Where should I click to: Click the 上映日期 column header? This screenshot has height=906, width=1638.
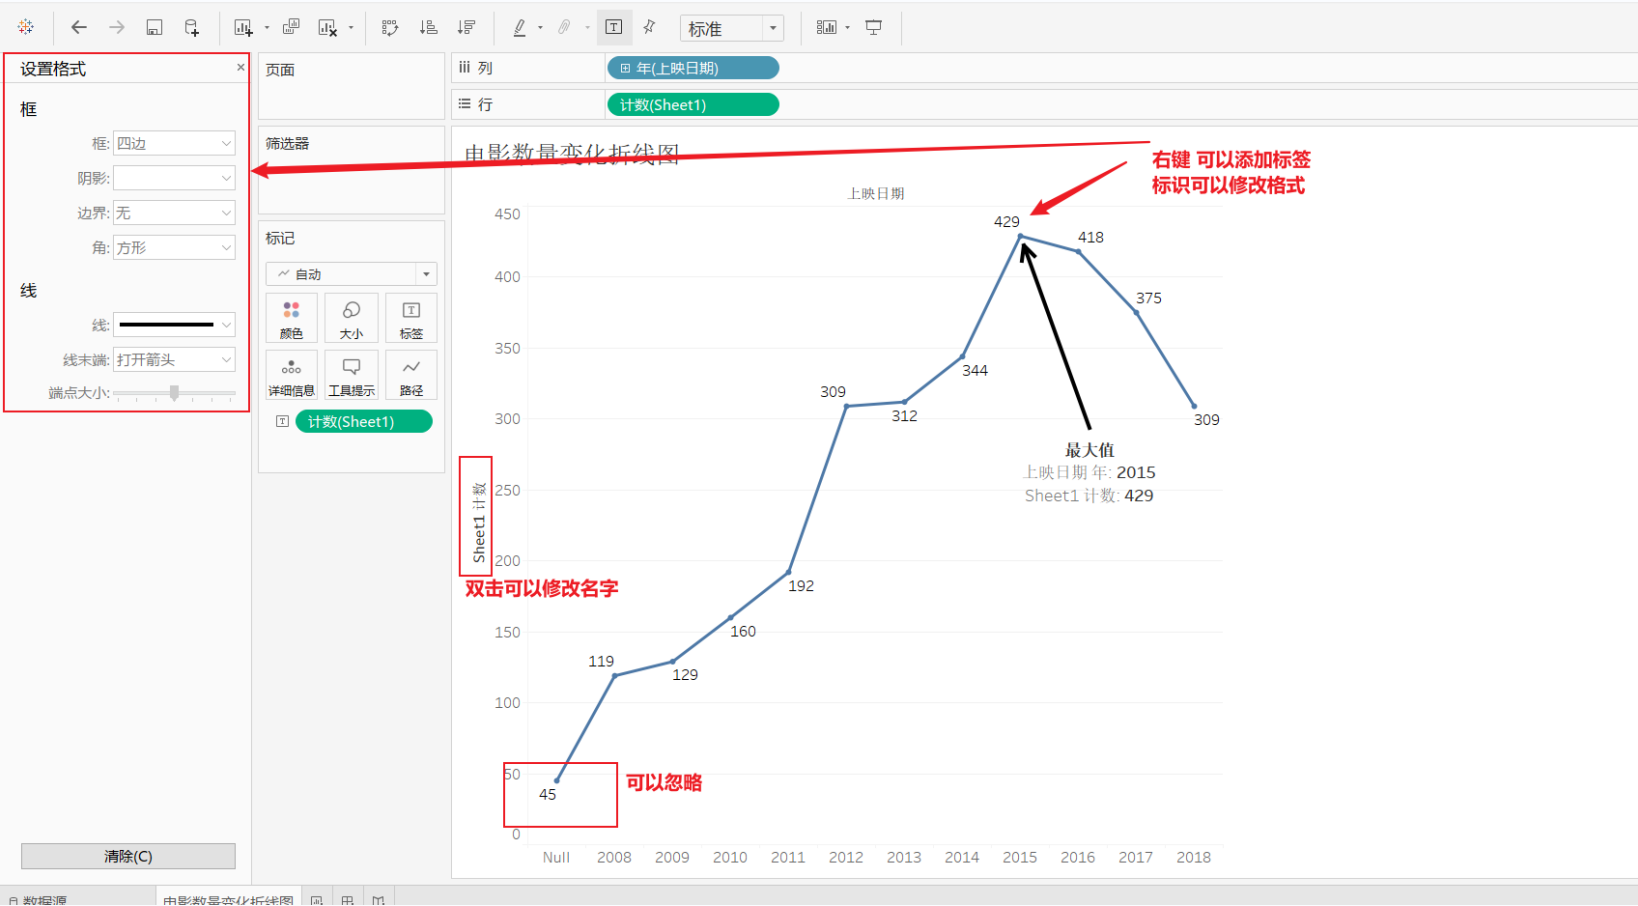click(x=876, y=193)
